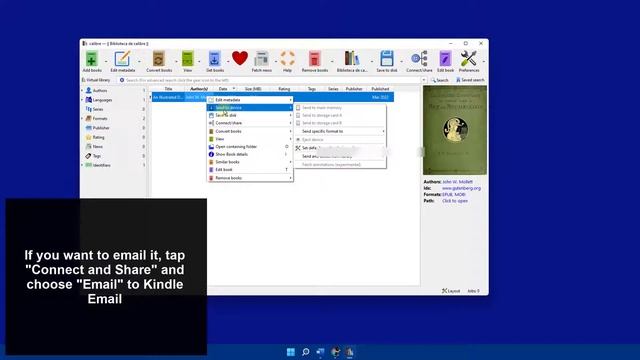Open the www.gutenberg.org identifier link
Image resolution: width=640 pixels, height=360 pixels.
(x=461, y=188)
